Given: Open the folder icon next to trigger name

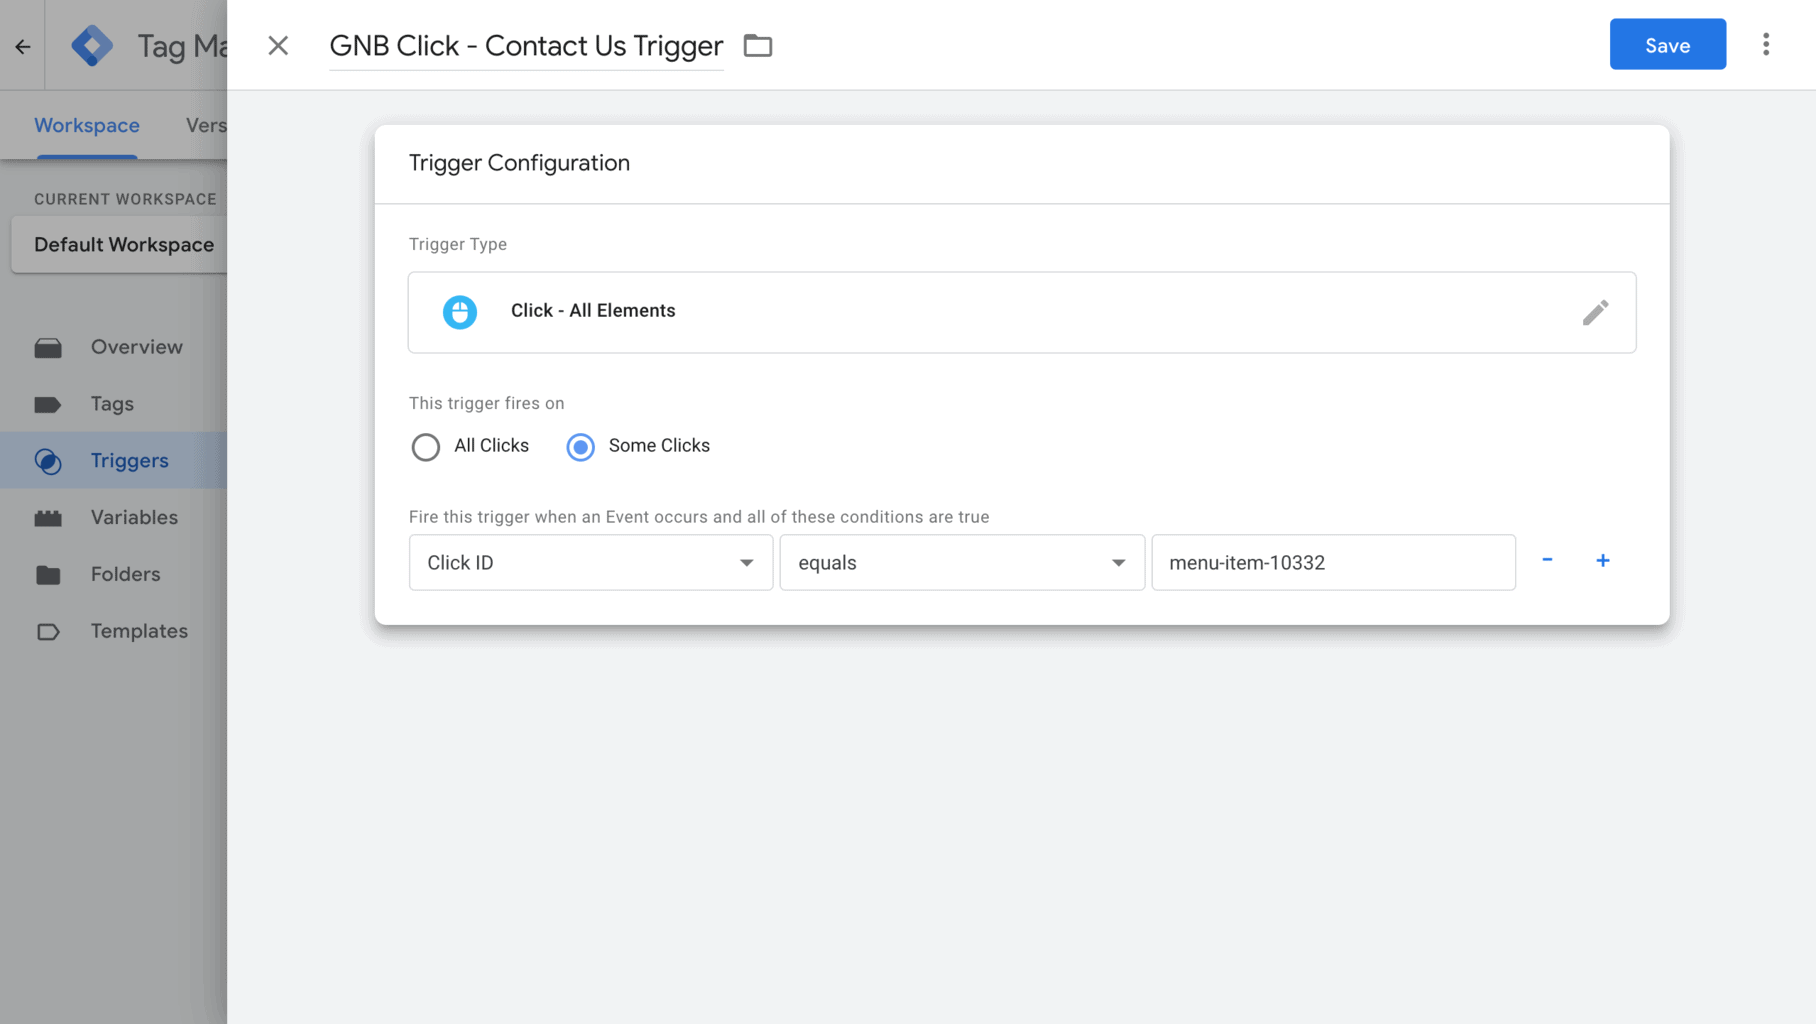Looking at the screenshot, I should [757, 45].
